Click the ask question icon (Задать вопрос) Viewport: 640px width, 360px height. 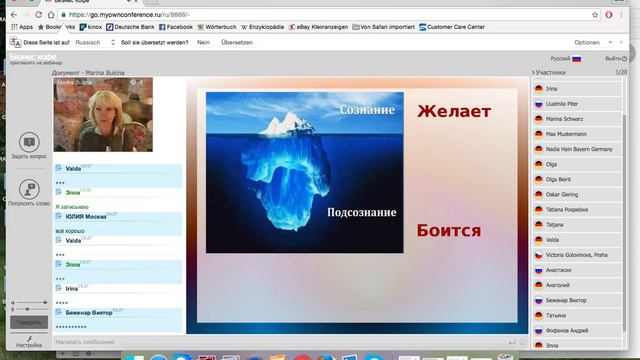pyautogui.click(x=29, y=142)
